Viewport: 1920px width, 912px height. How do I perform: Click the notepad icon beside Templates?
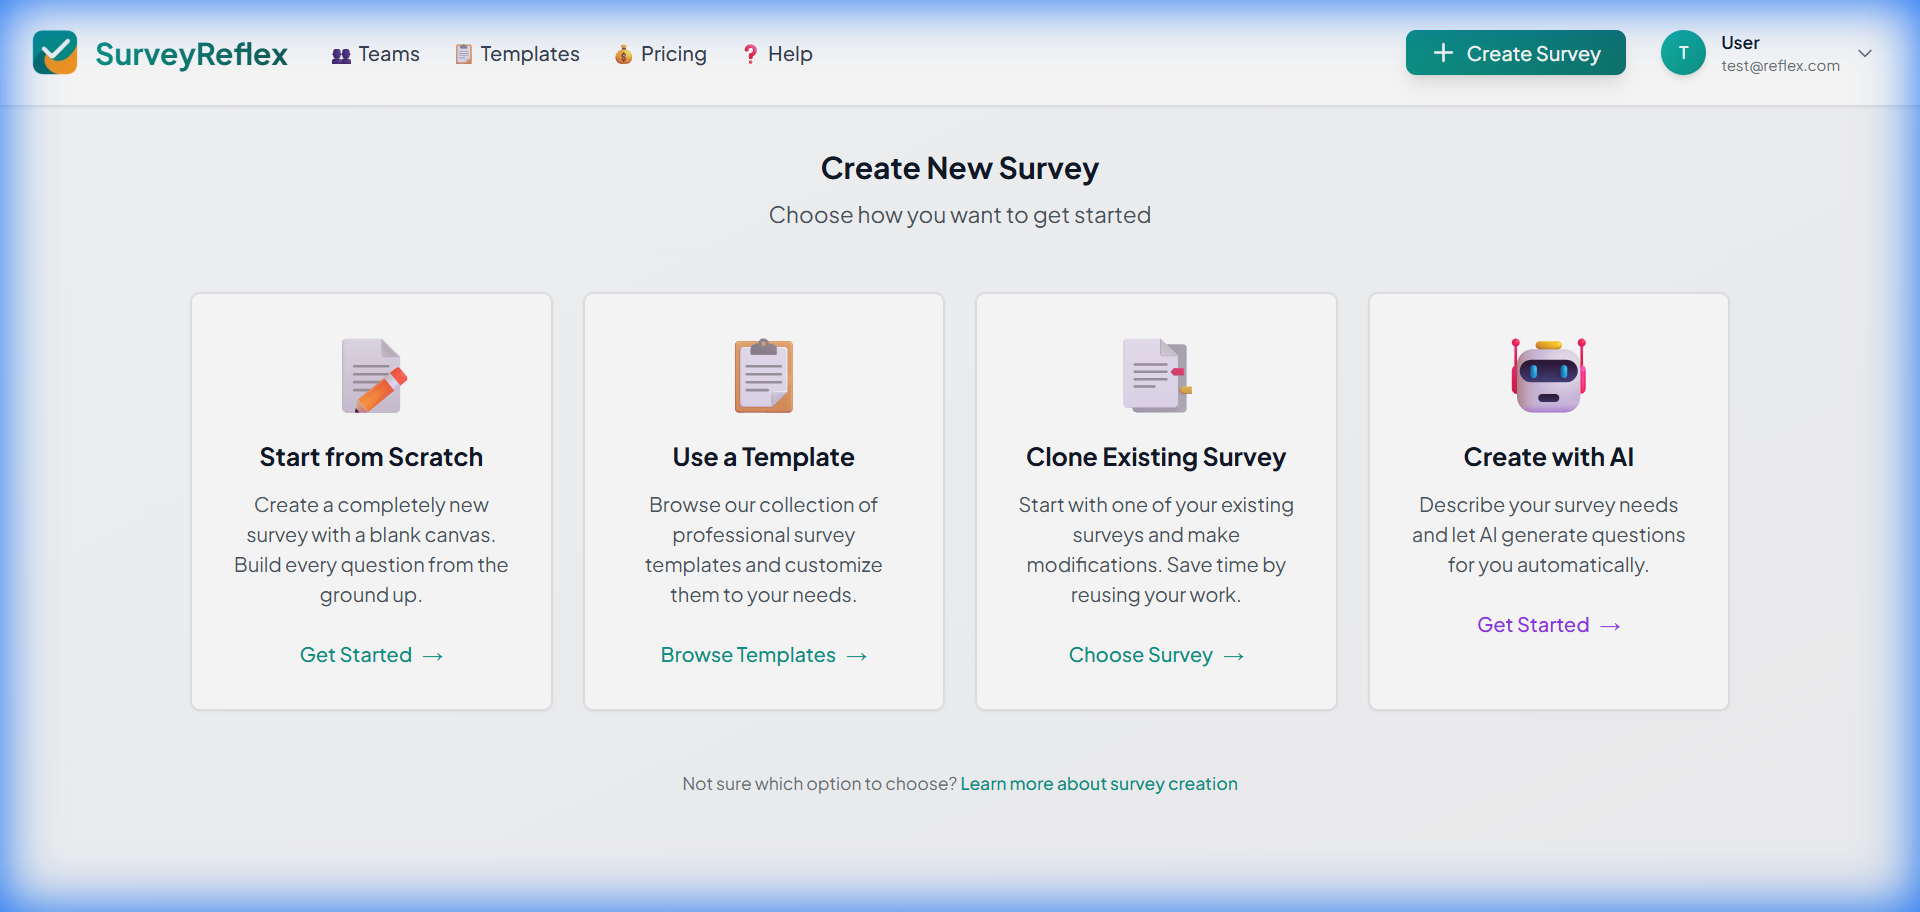[x=463, y=55]
